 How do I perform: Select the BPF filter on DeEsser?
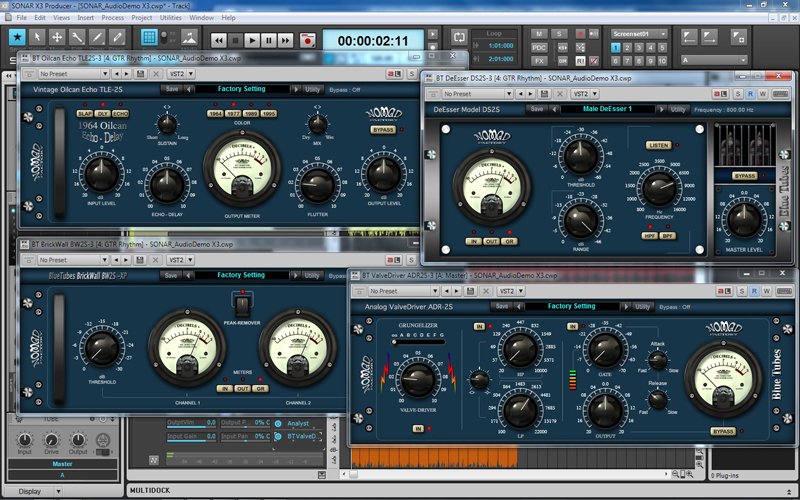point(667,236)
